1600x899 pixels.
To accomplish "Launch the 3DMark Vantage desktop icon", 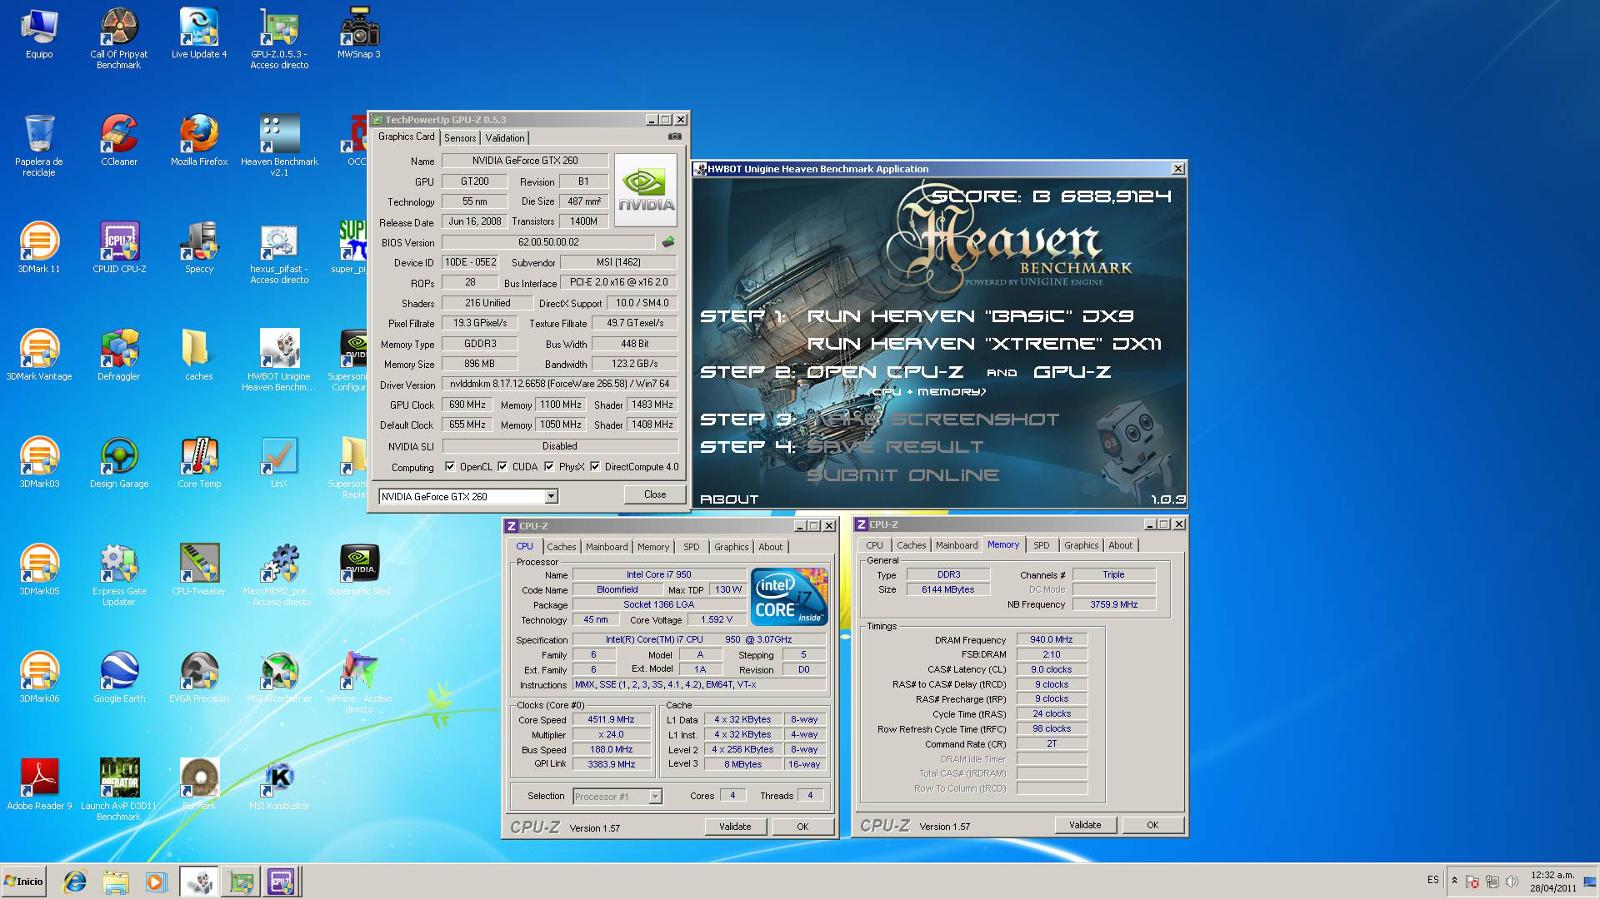I will coord(39,355).
